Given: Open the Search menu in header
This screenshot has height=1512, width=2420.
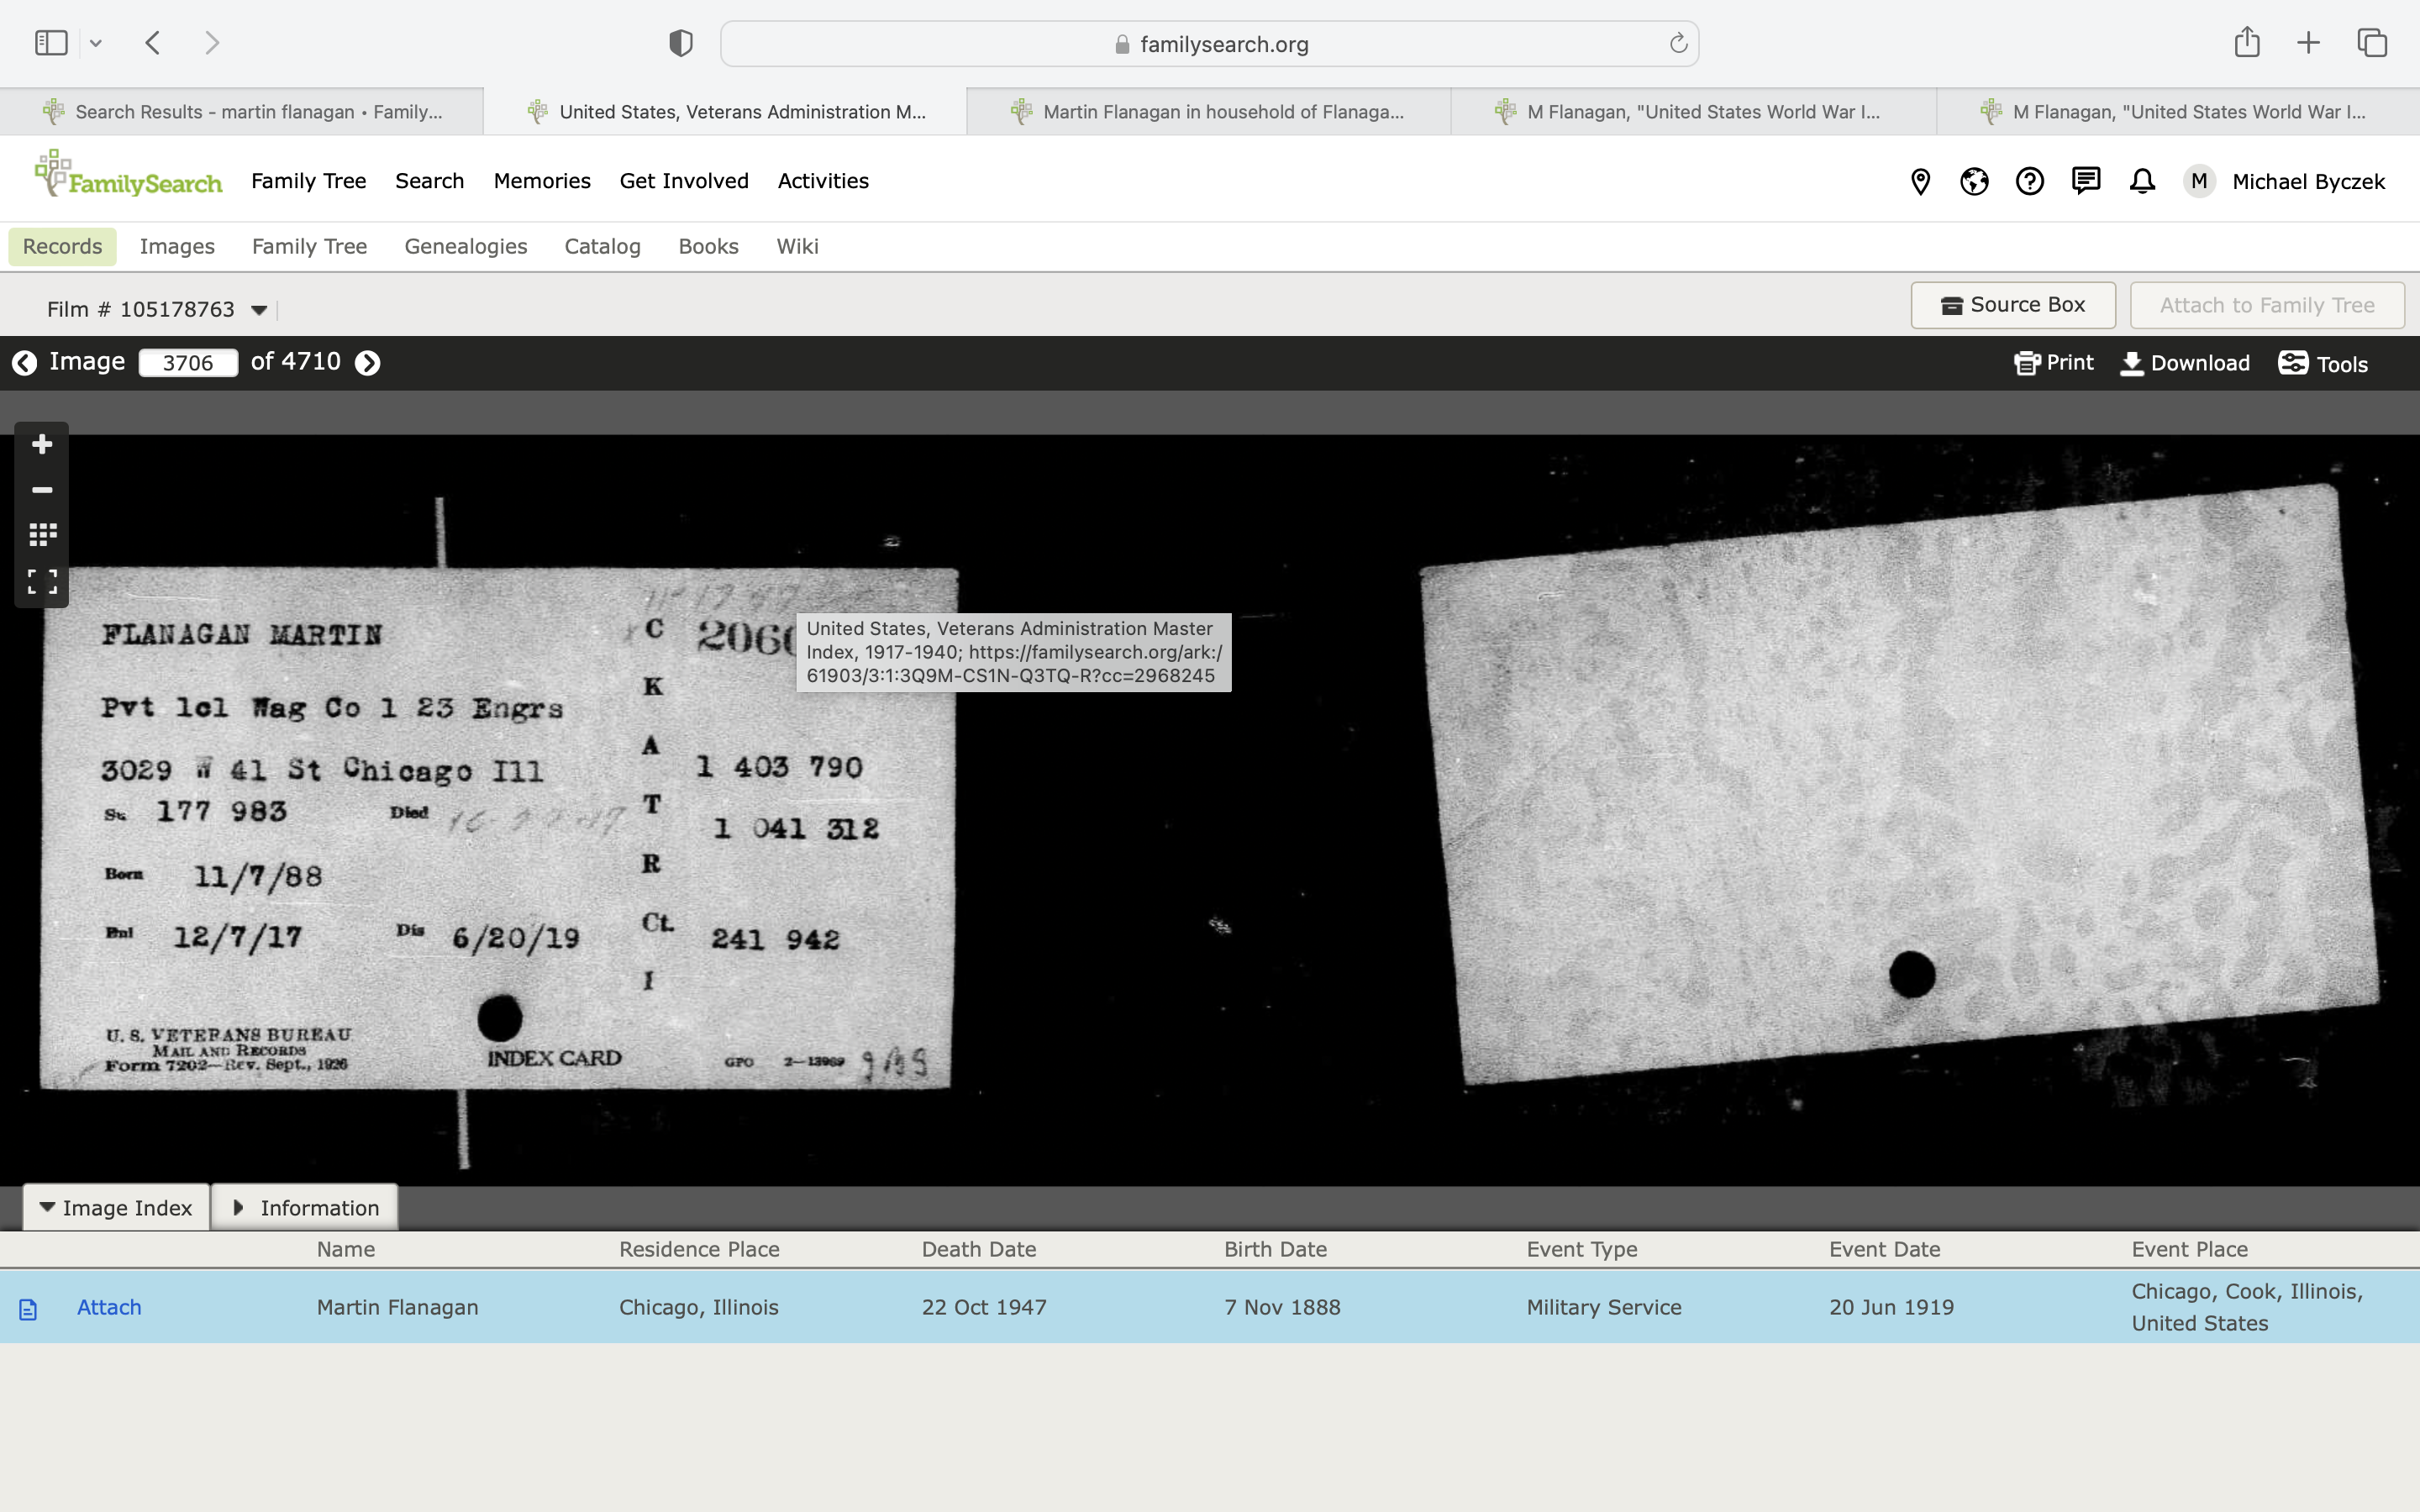Looking at the screenshot, I should [429, 181].
